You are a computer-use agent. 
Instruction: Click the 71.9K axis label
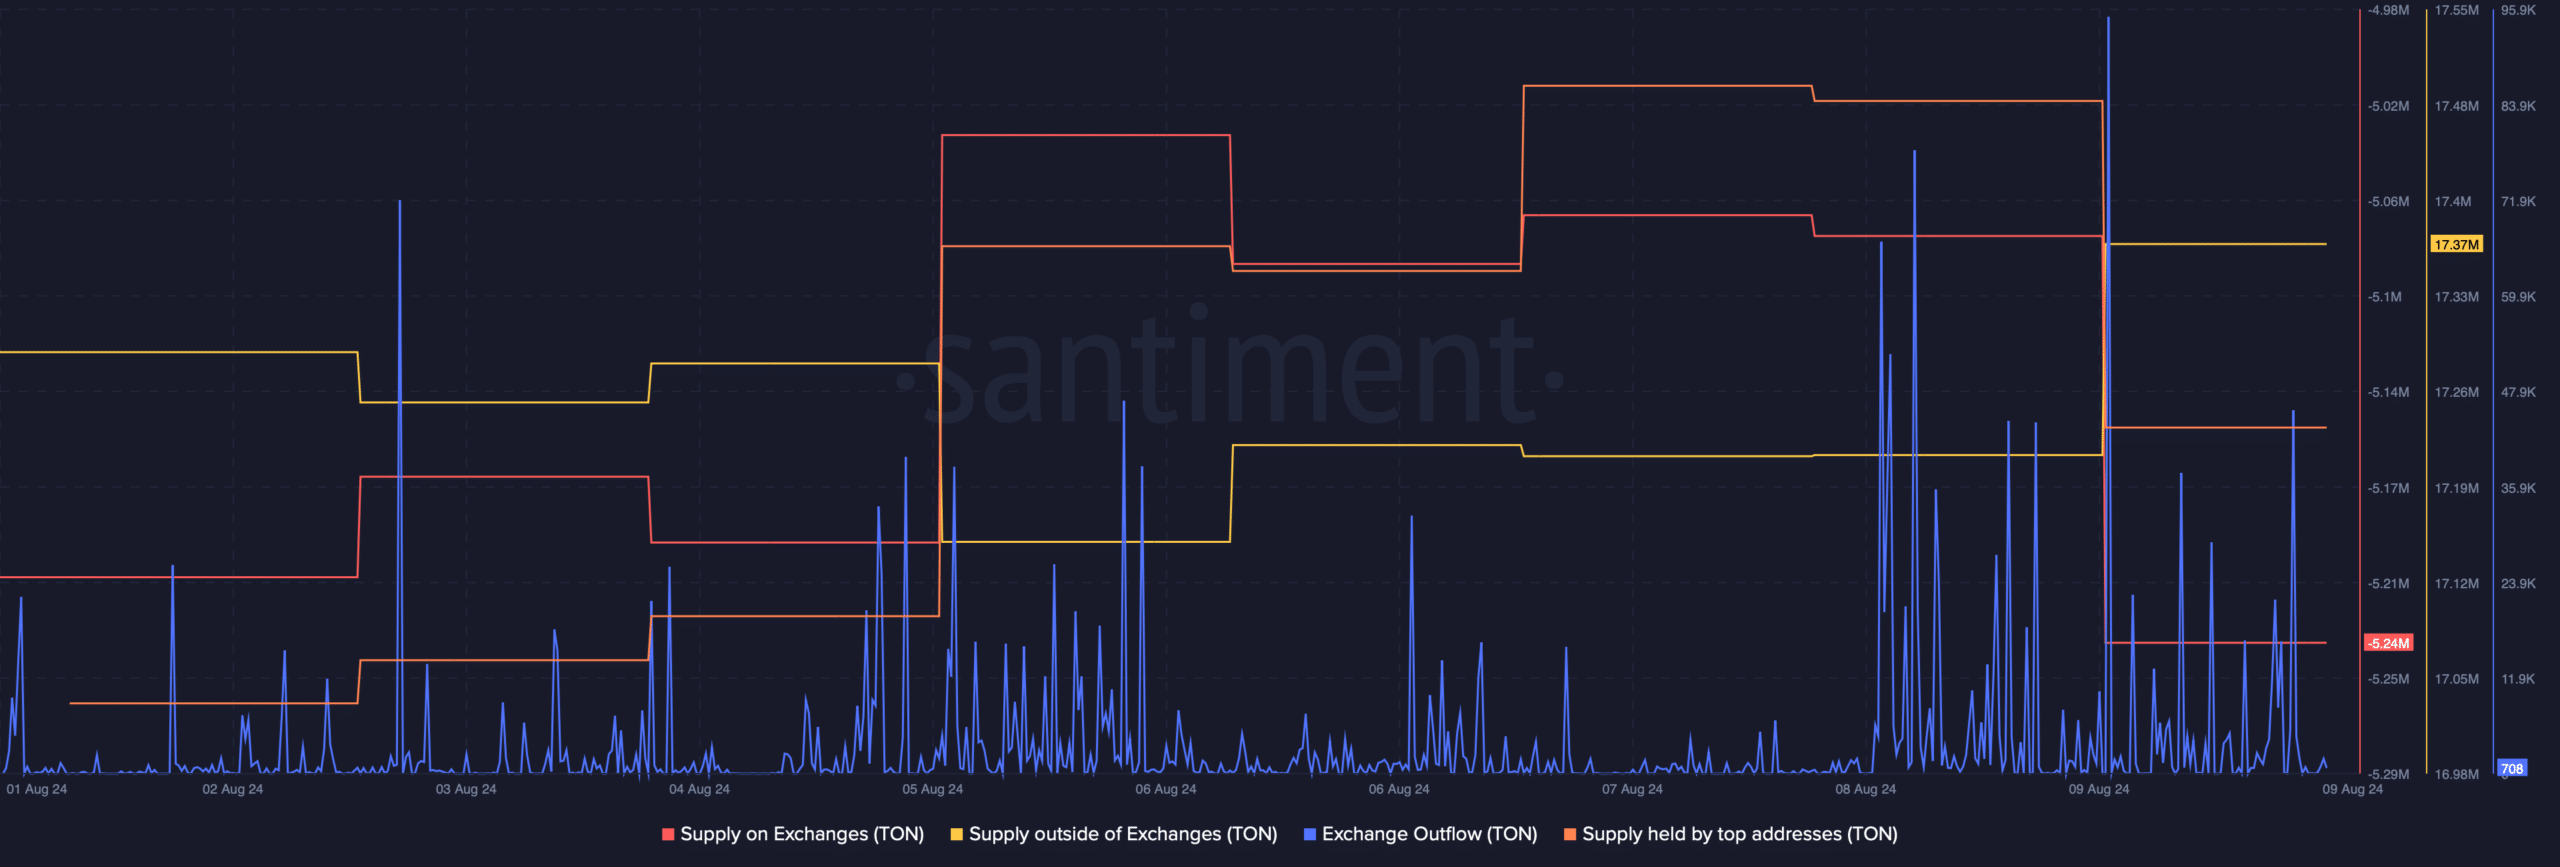(x=2518, y=201)
